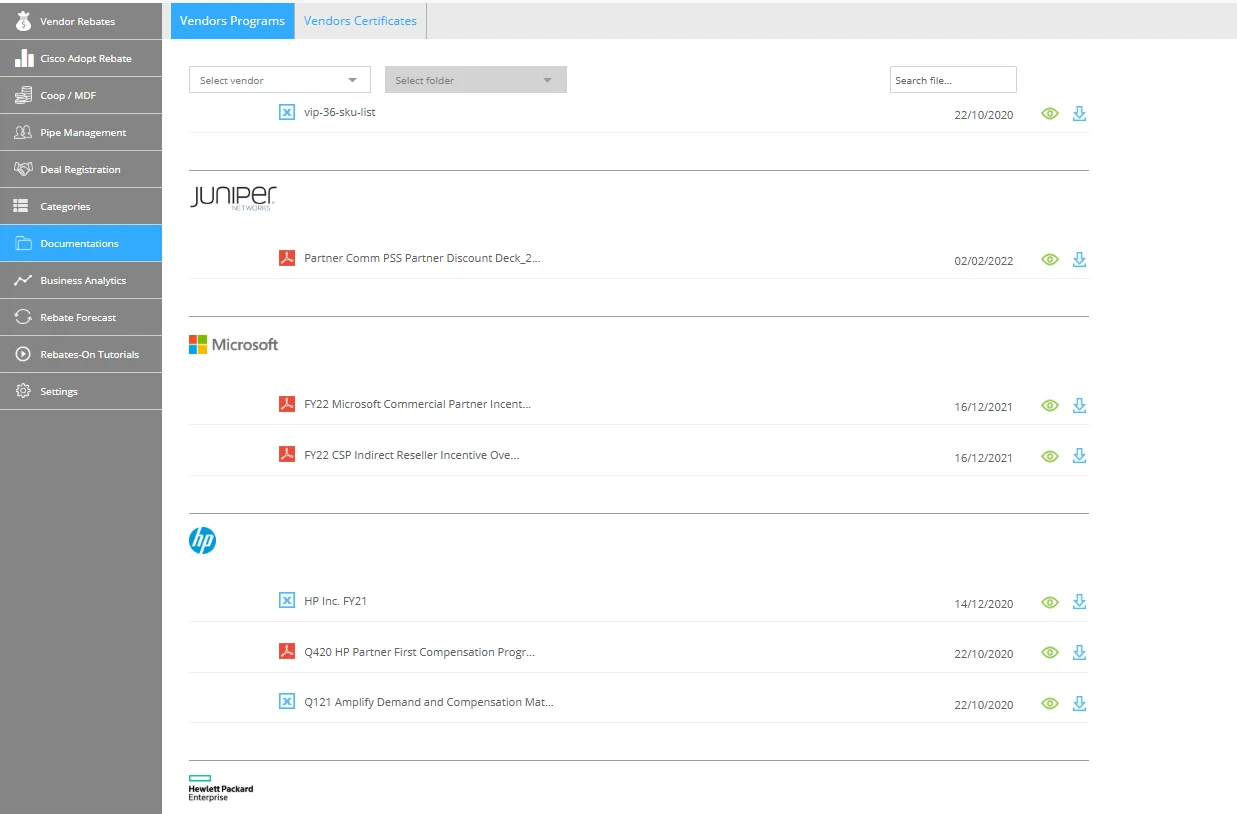The height and width of the screenshot is (814, 1237).
Task: Go to Pipe Management section
Action: (x=81, y=132)
